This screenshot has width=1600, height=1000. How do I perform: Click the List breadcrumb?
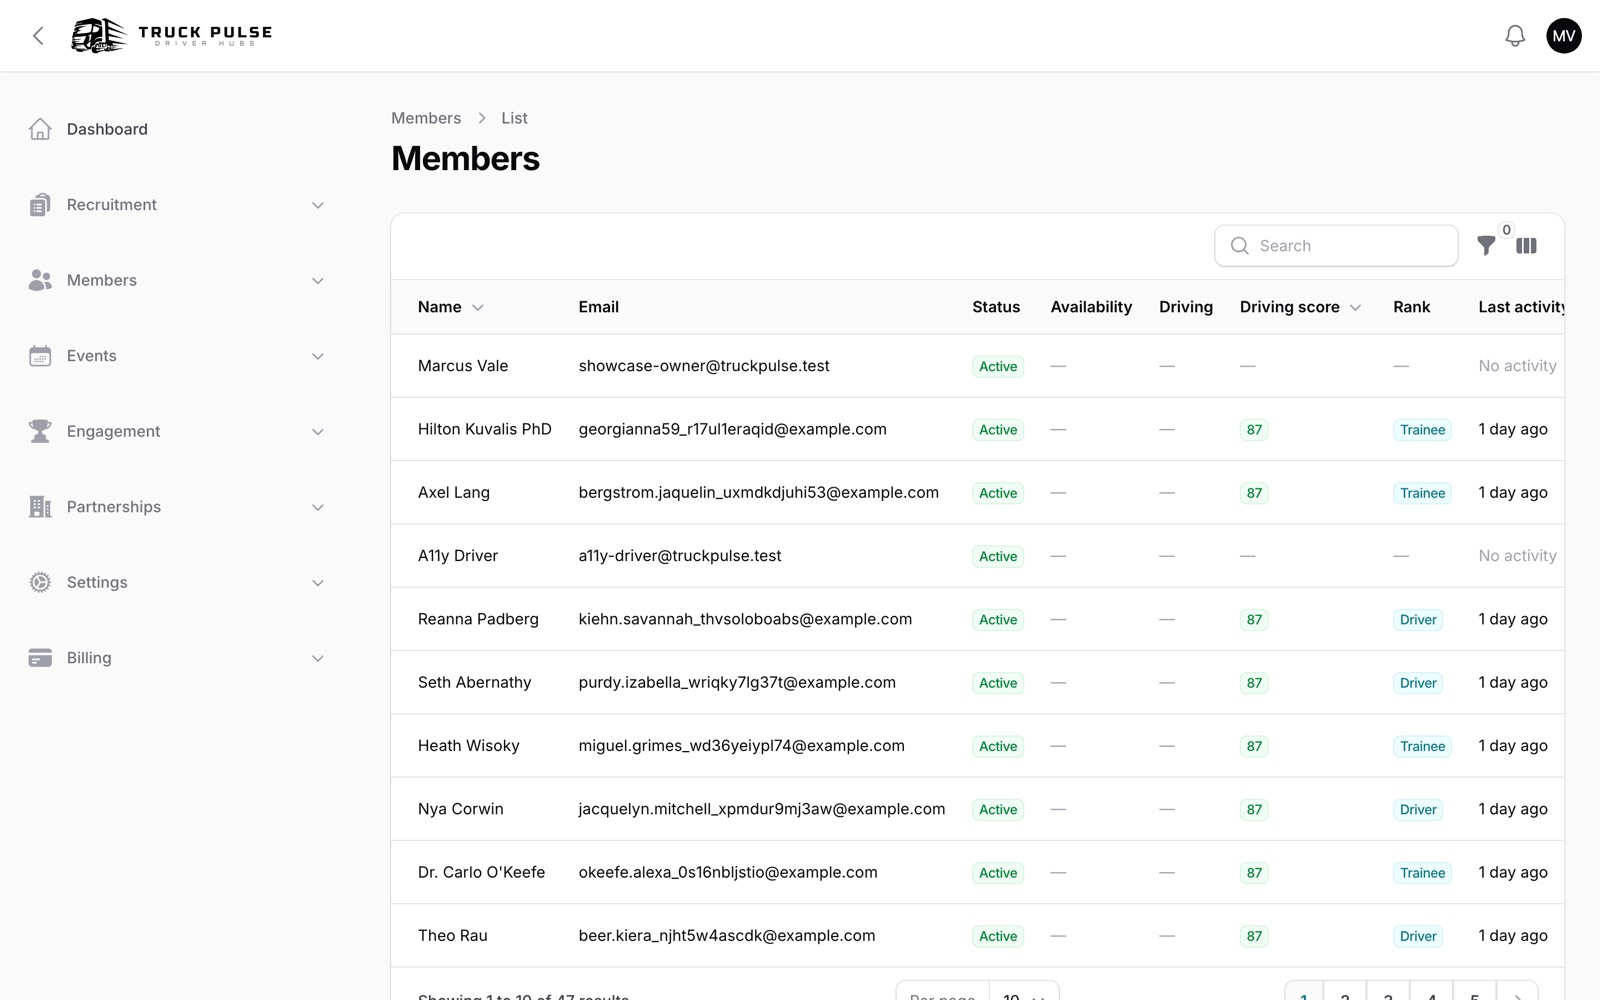click(x=514, y=118)
